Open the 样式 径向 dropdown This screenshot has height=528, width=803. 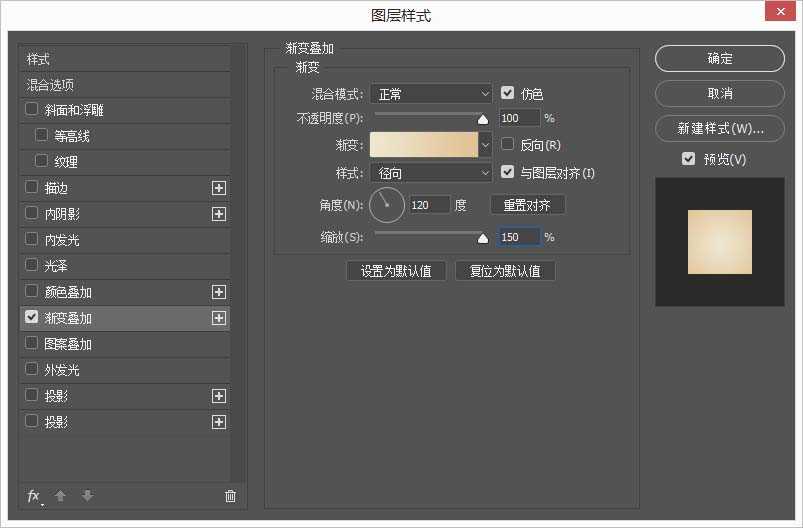point(430,173)
